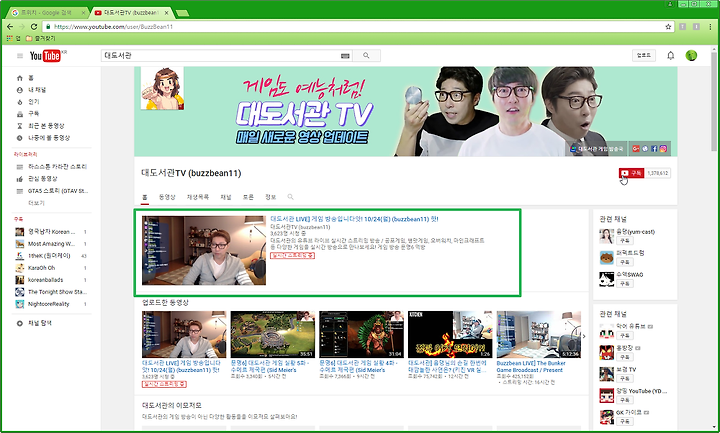Click the magnifier search button
720x433 pixels.
coord(366,56)
